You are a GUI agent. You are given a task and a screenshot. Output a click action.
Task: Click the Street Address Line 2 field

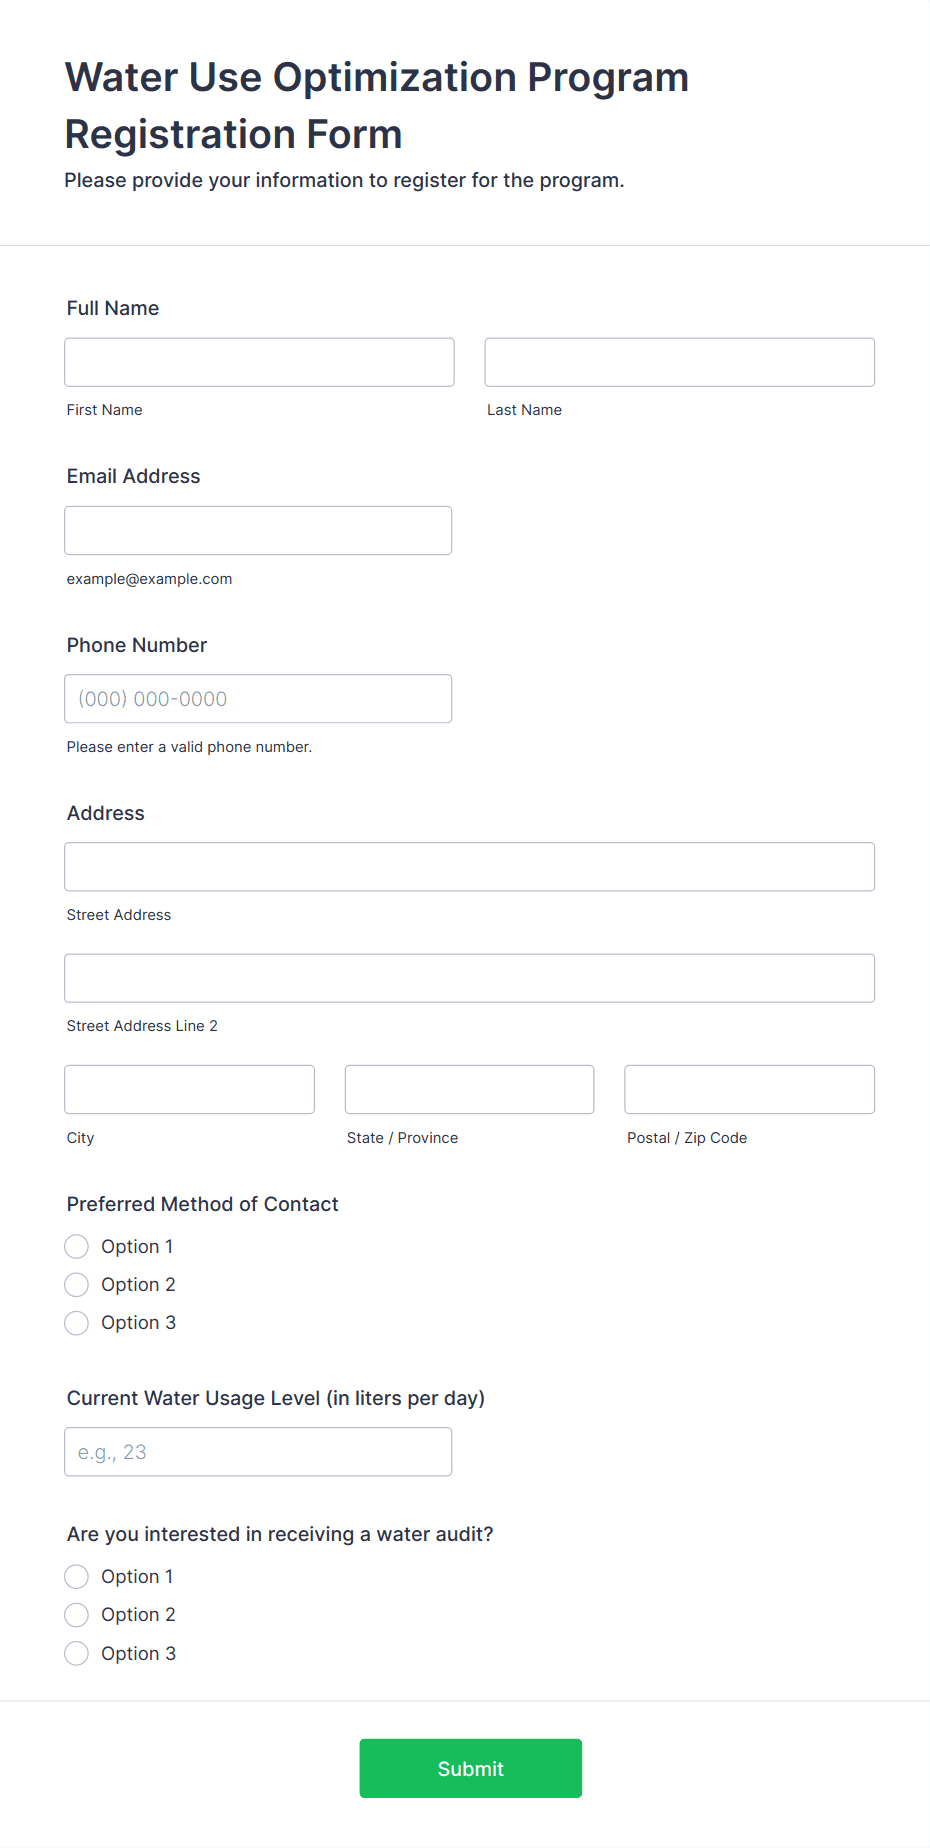(469, 978)
